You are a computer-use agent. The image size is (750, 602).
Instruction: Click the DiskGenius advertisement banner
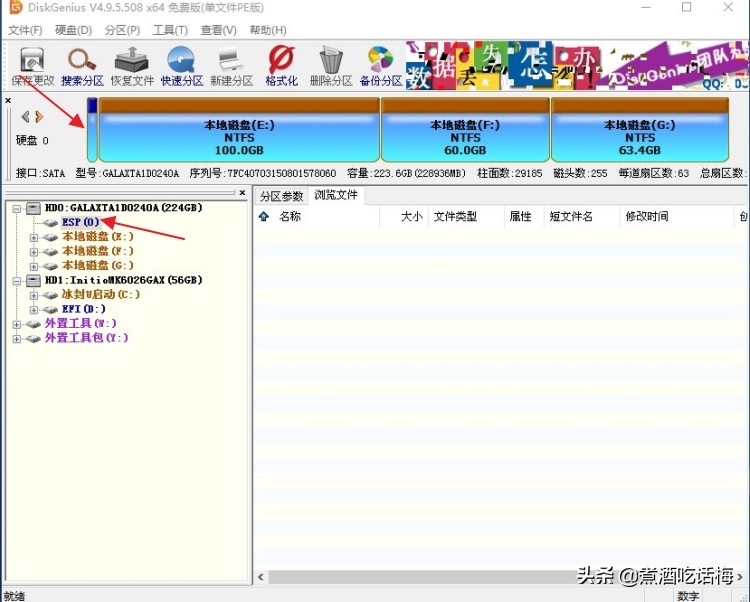(576, 66)
